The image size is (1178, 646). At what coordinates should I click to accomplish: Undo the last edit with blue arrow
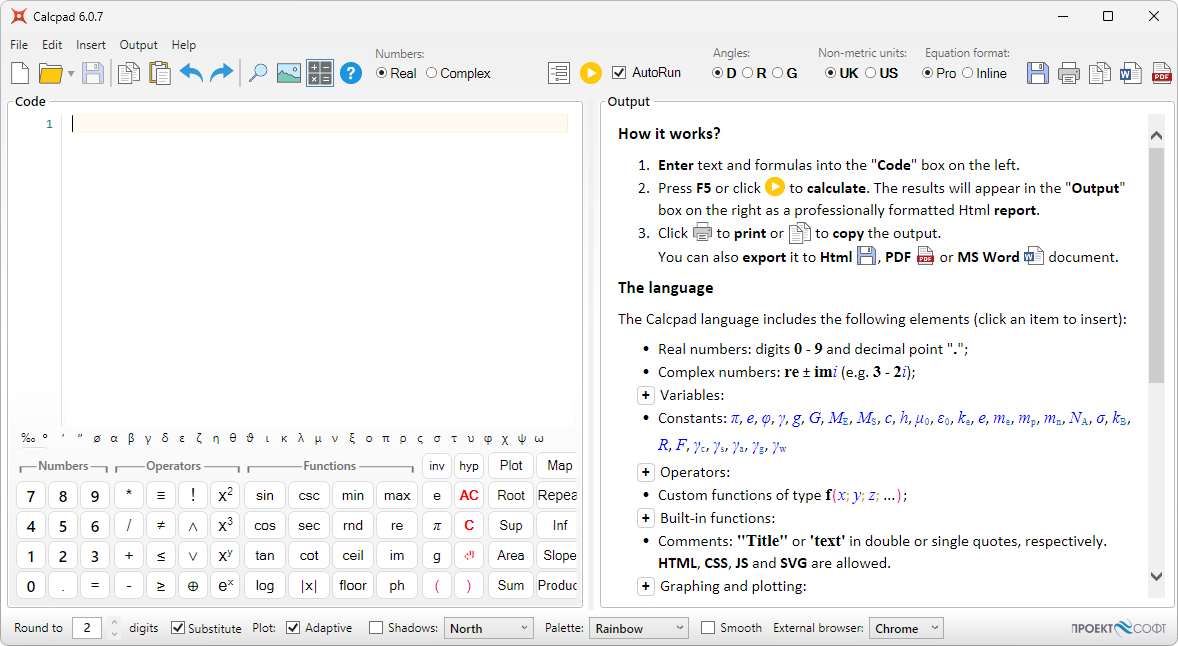pos(192,73)
